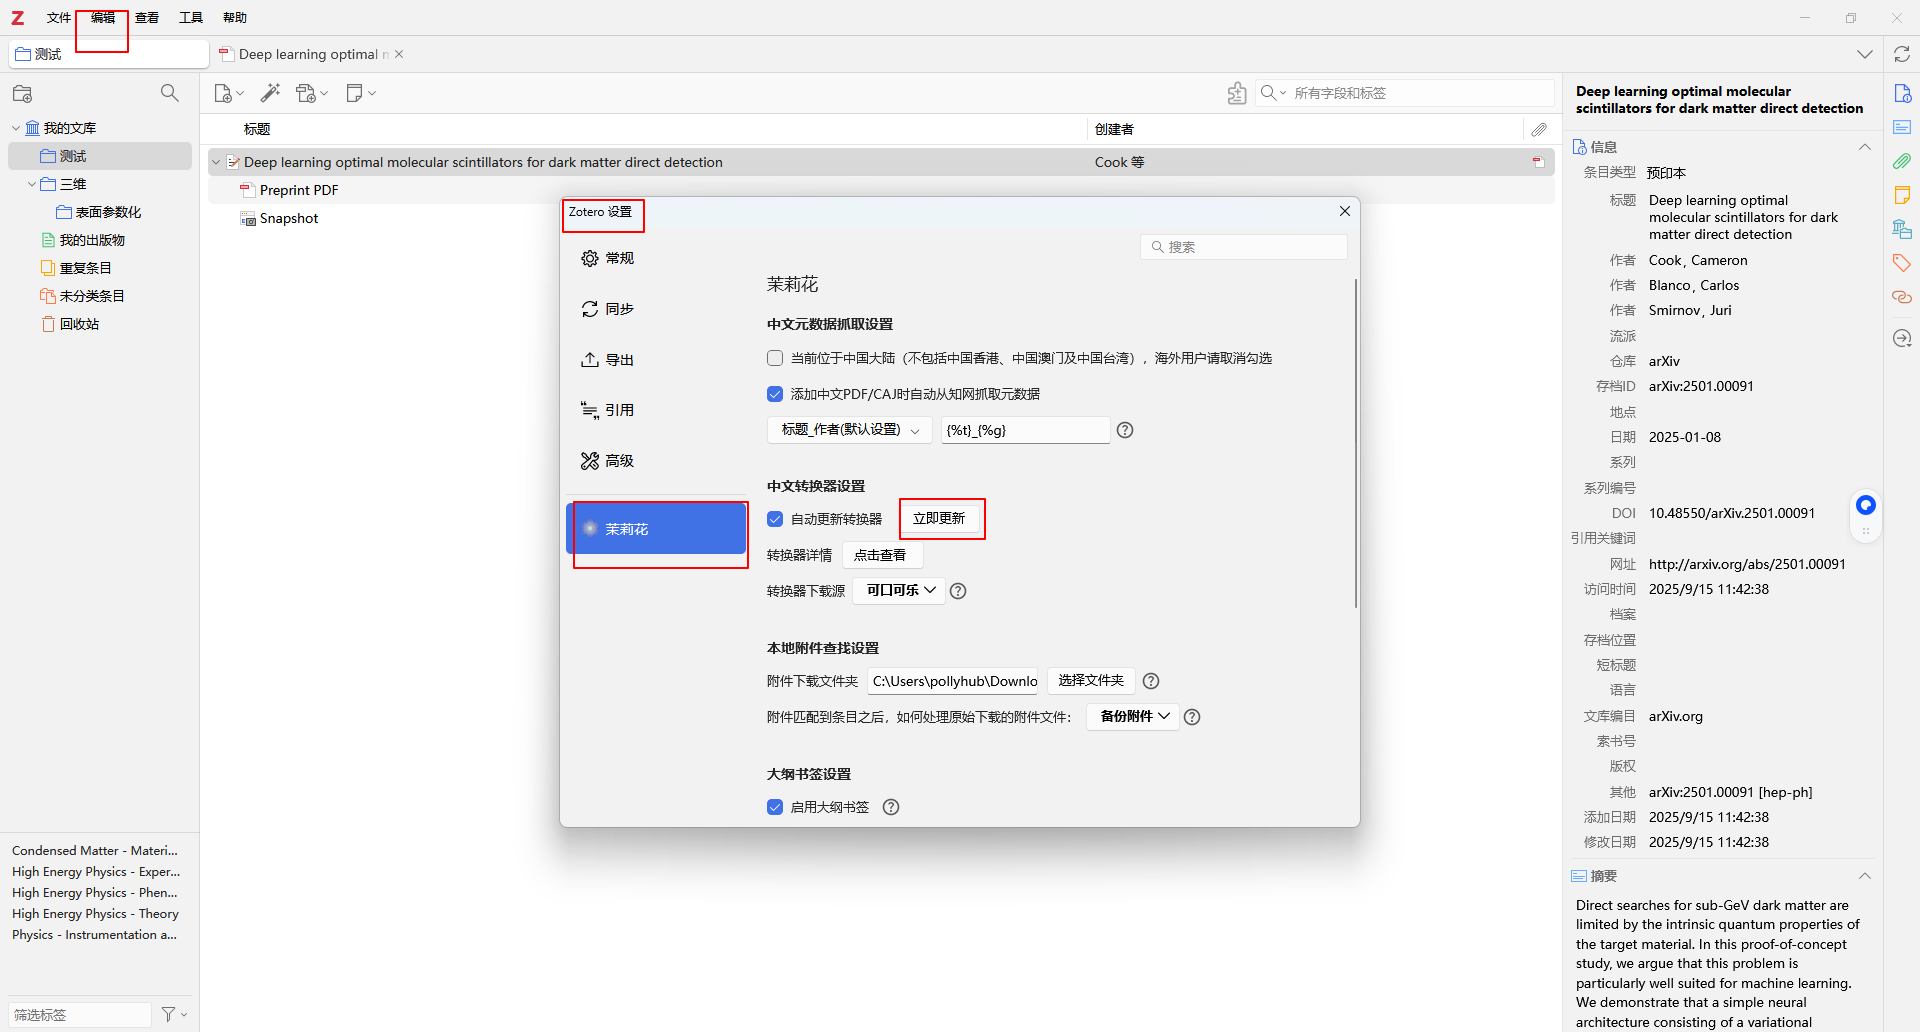Select the Info pane icon in side rail

point(1902,93)
